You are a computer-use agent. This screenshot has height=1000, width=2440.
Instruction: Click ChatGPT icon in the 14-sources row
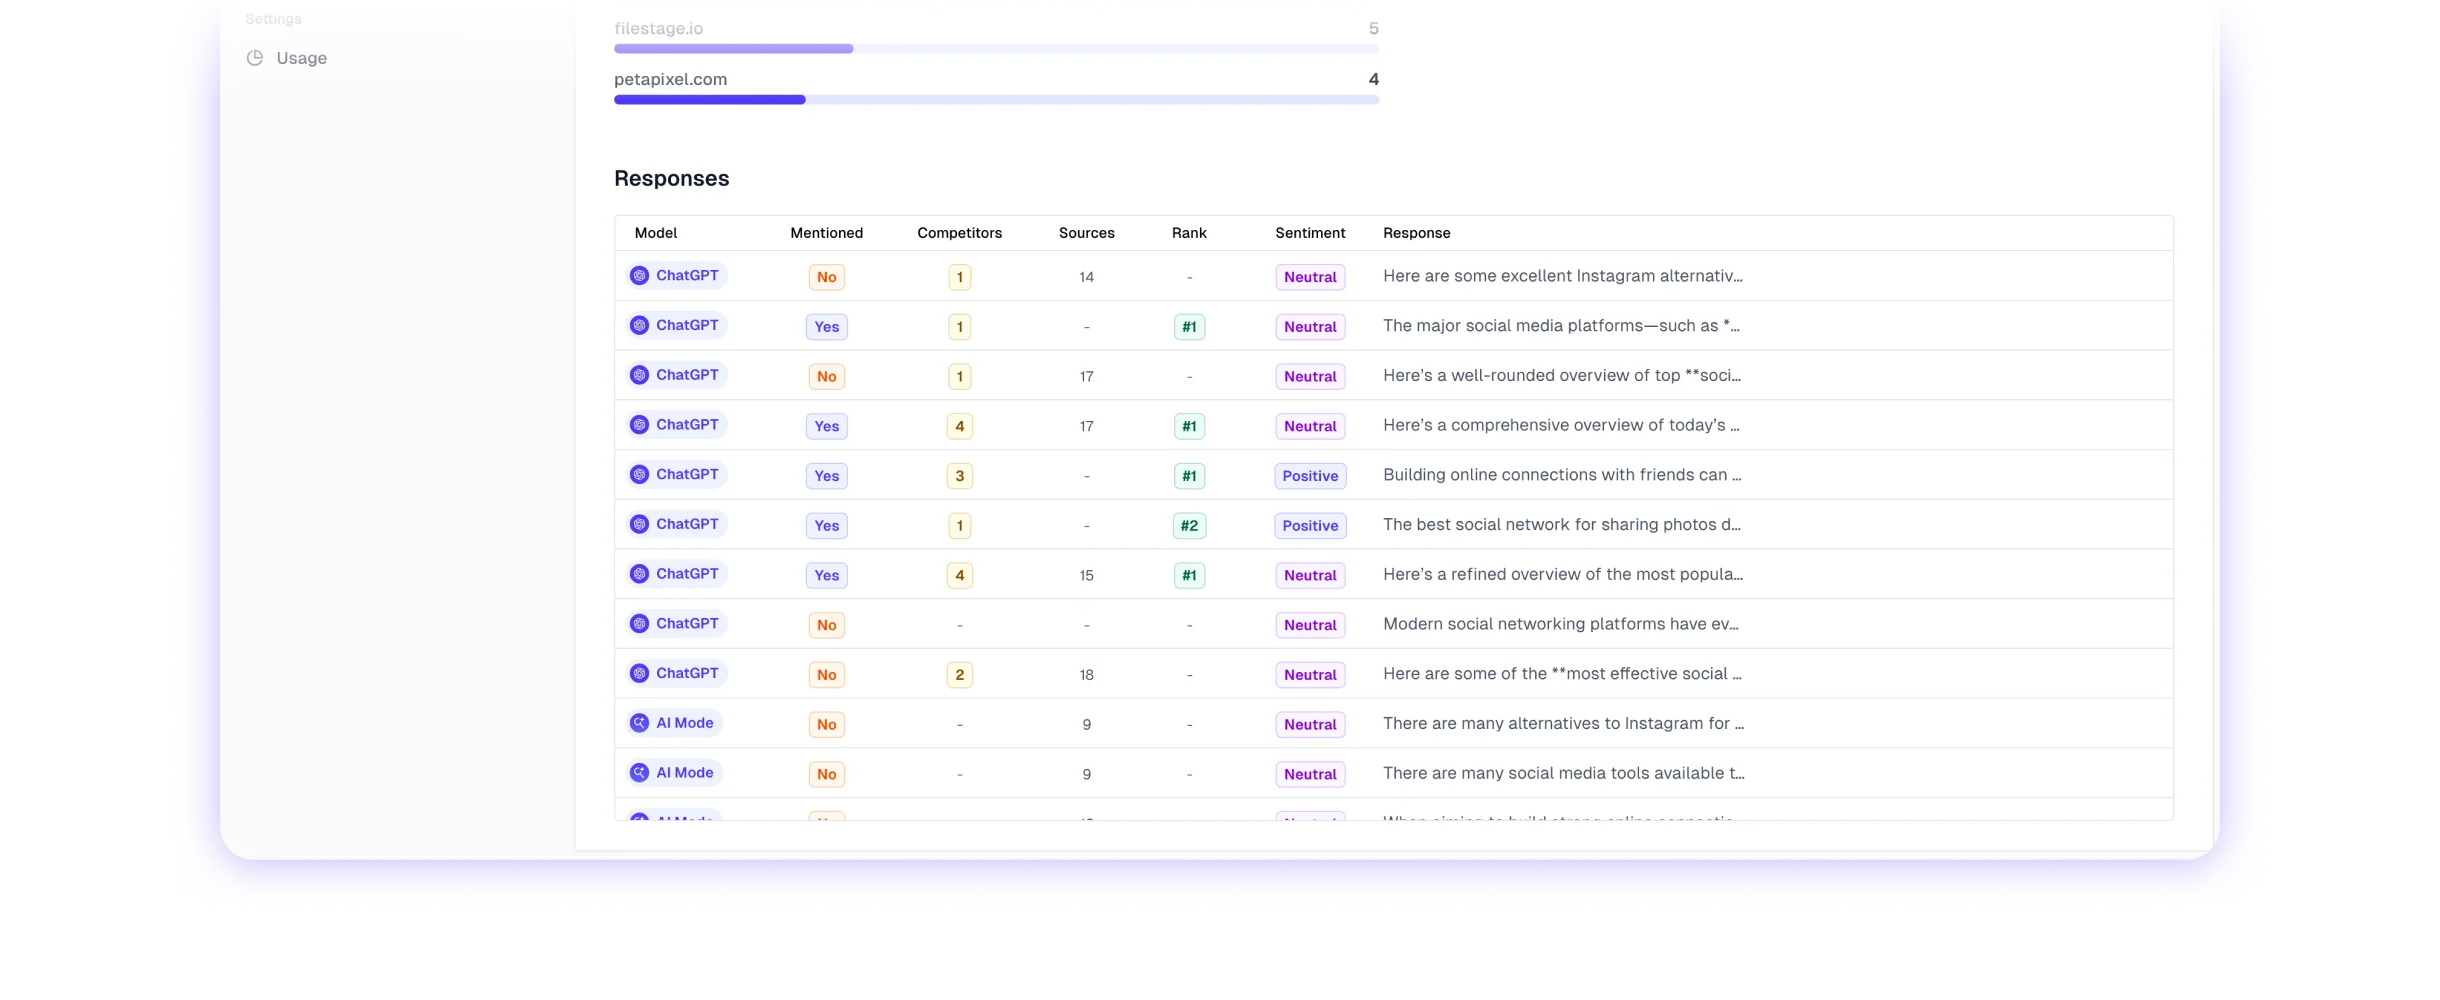pos(640,276)
